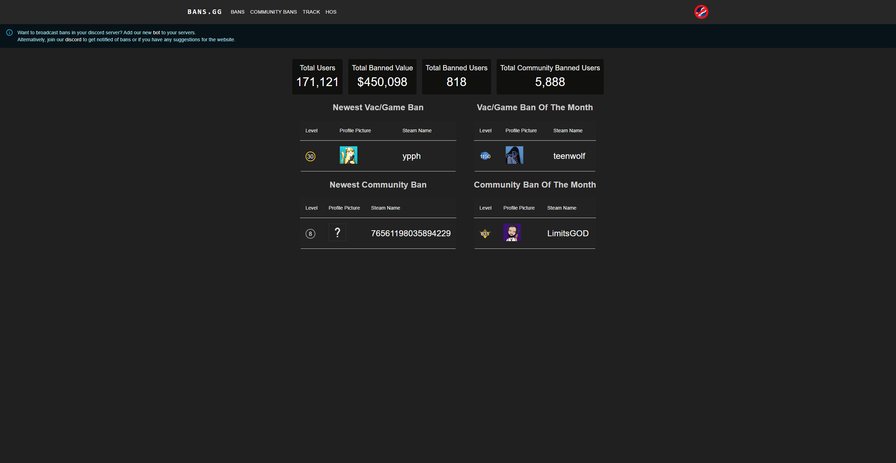Open teenwolf's profile picture
896x463 pixels.
(514, 155)
